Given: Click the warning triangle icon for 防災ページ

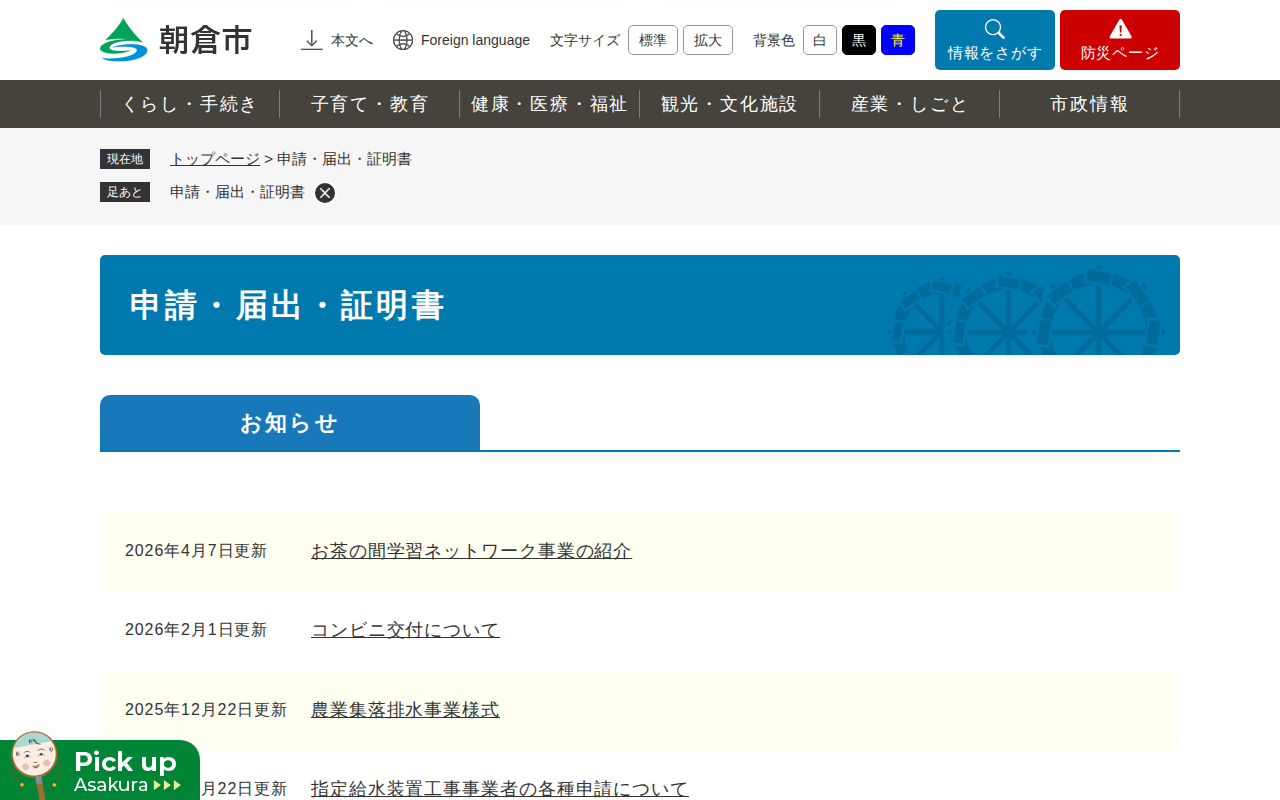Looking at the screenshot, I should pos(1120,29).
